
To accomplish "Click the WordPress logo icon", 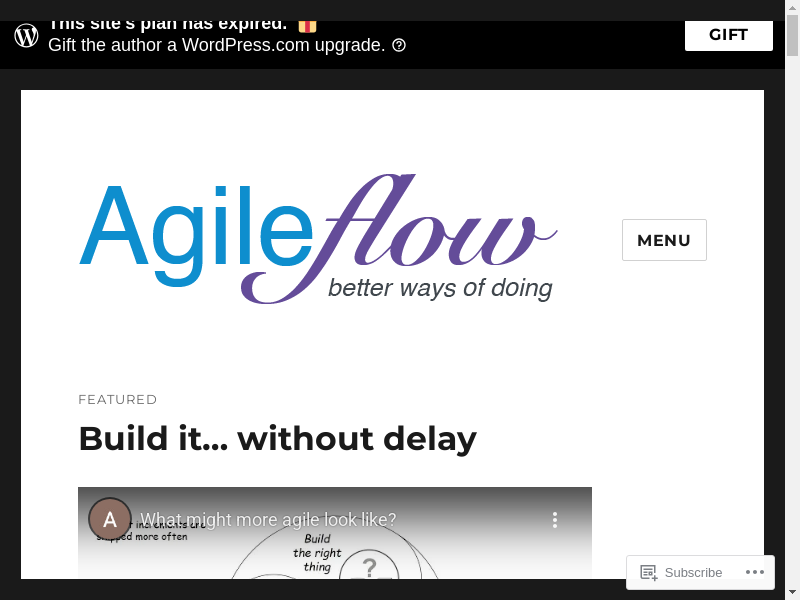I will click(27, 36).
